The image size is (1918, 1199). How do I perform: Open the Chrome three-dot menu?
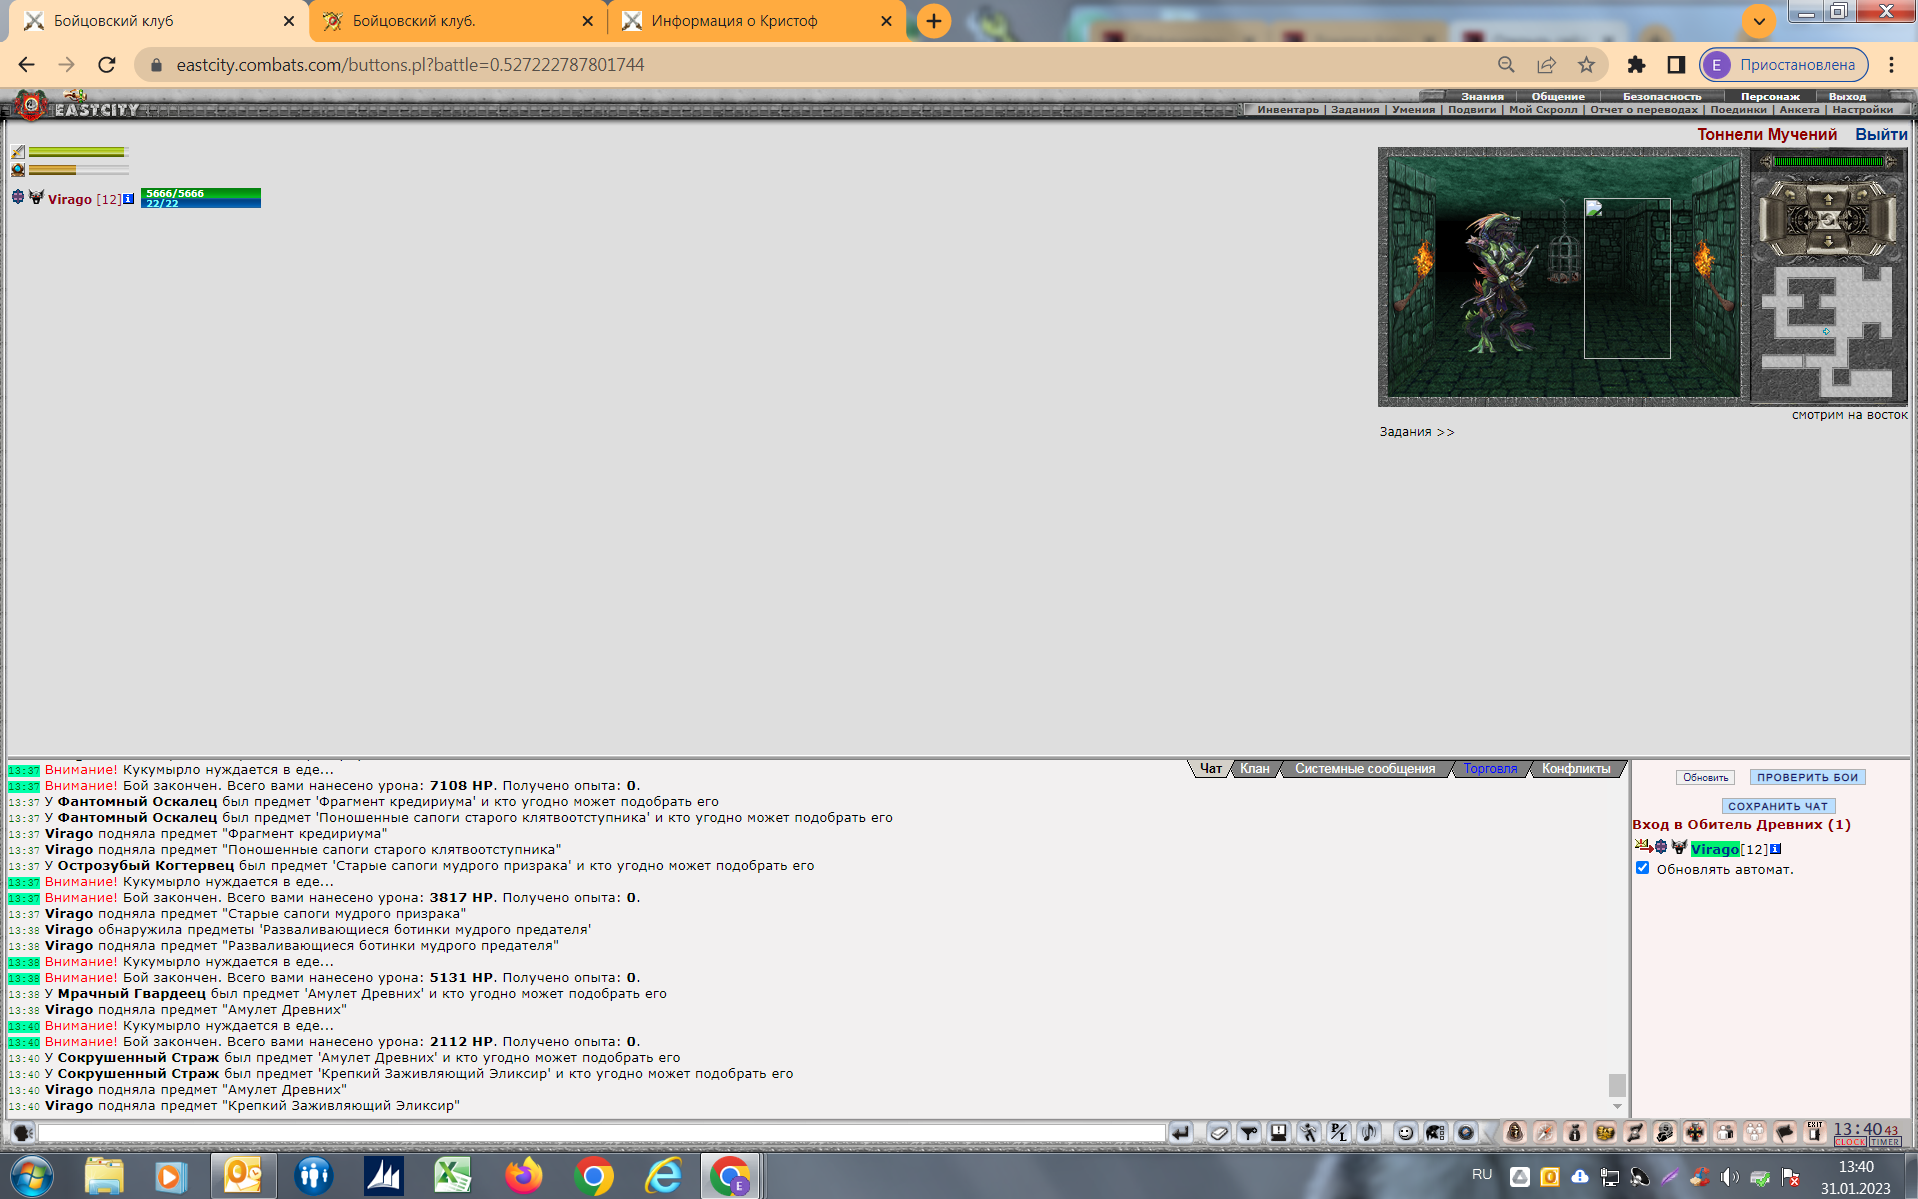[1891, 65]
